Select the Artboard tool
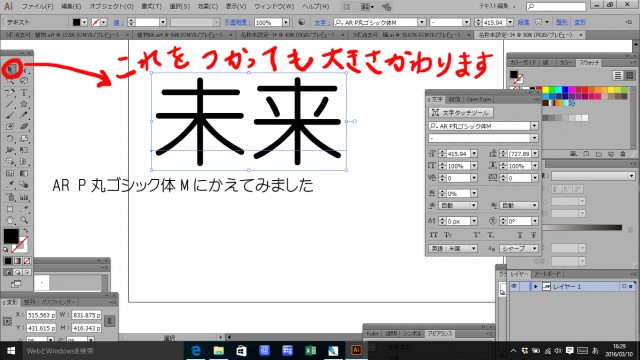 tap(10, 209)
